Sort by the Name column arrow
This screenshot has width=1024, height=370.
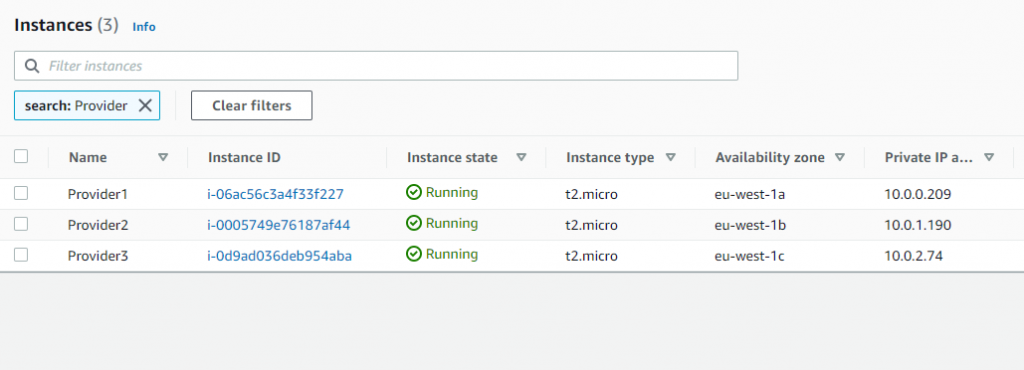click(163, 157)
